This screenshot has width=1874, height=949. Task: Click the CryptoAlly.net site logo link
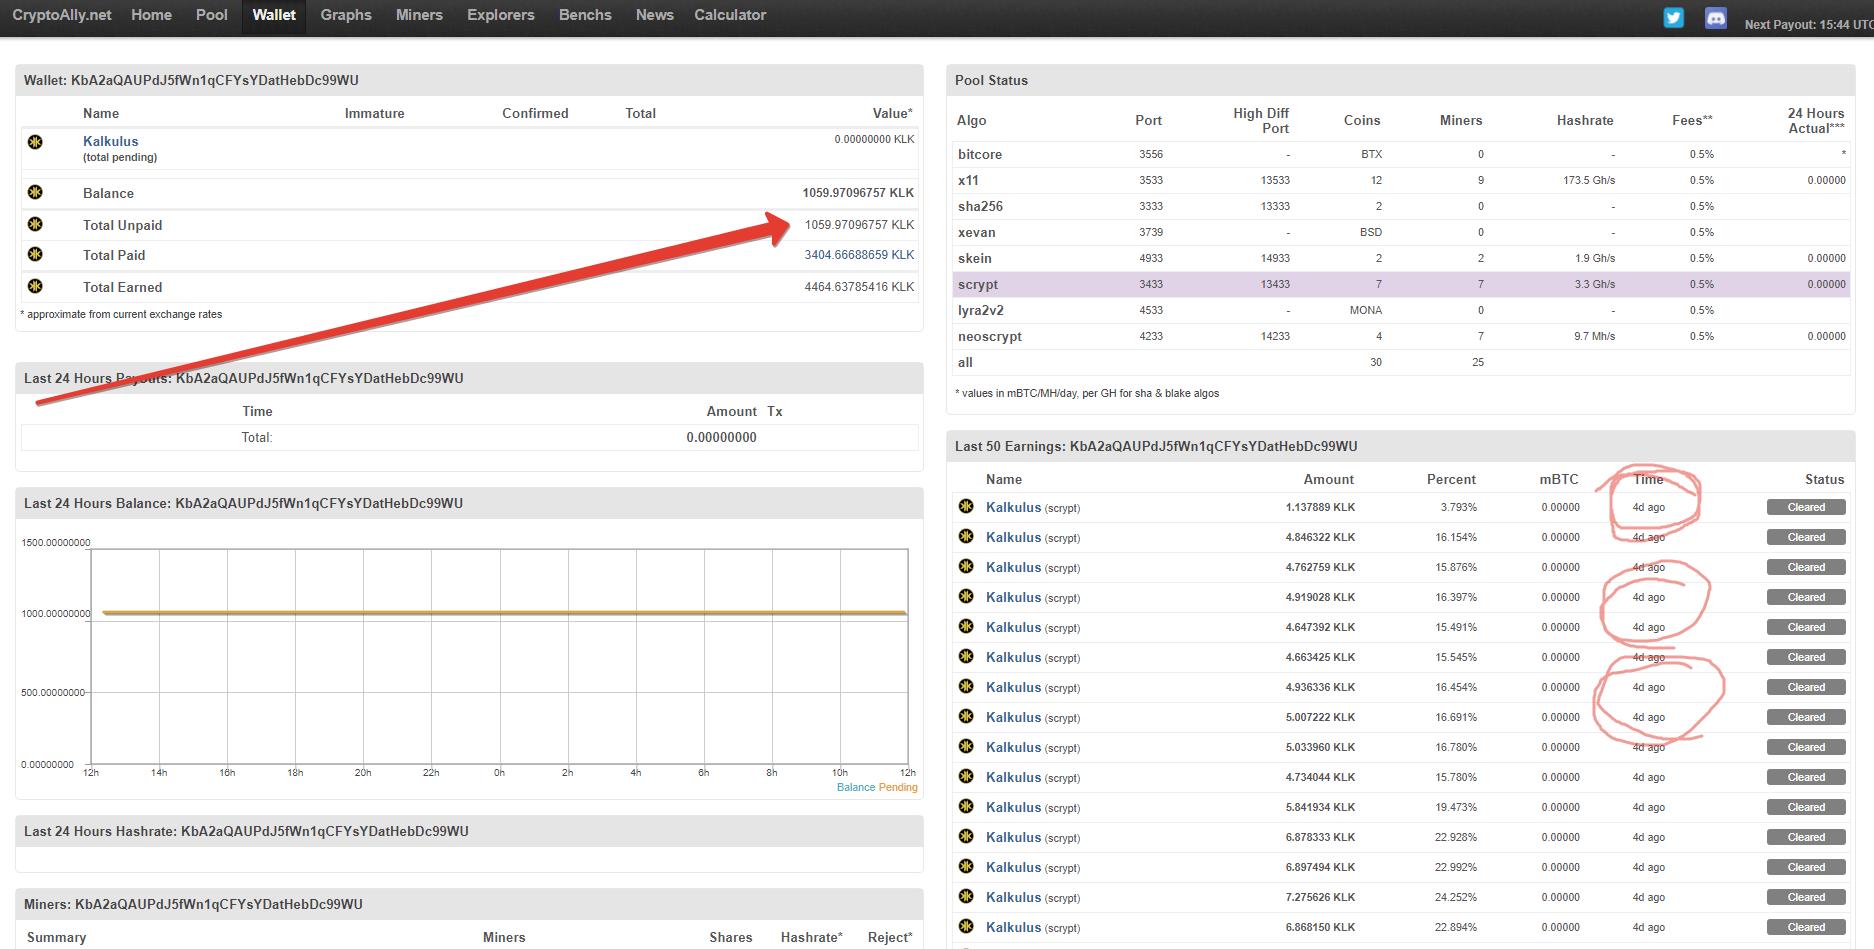pos(62,15)
